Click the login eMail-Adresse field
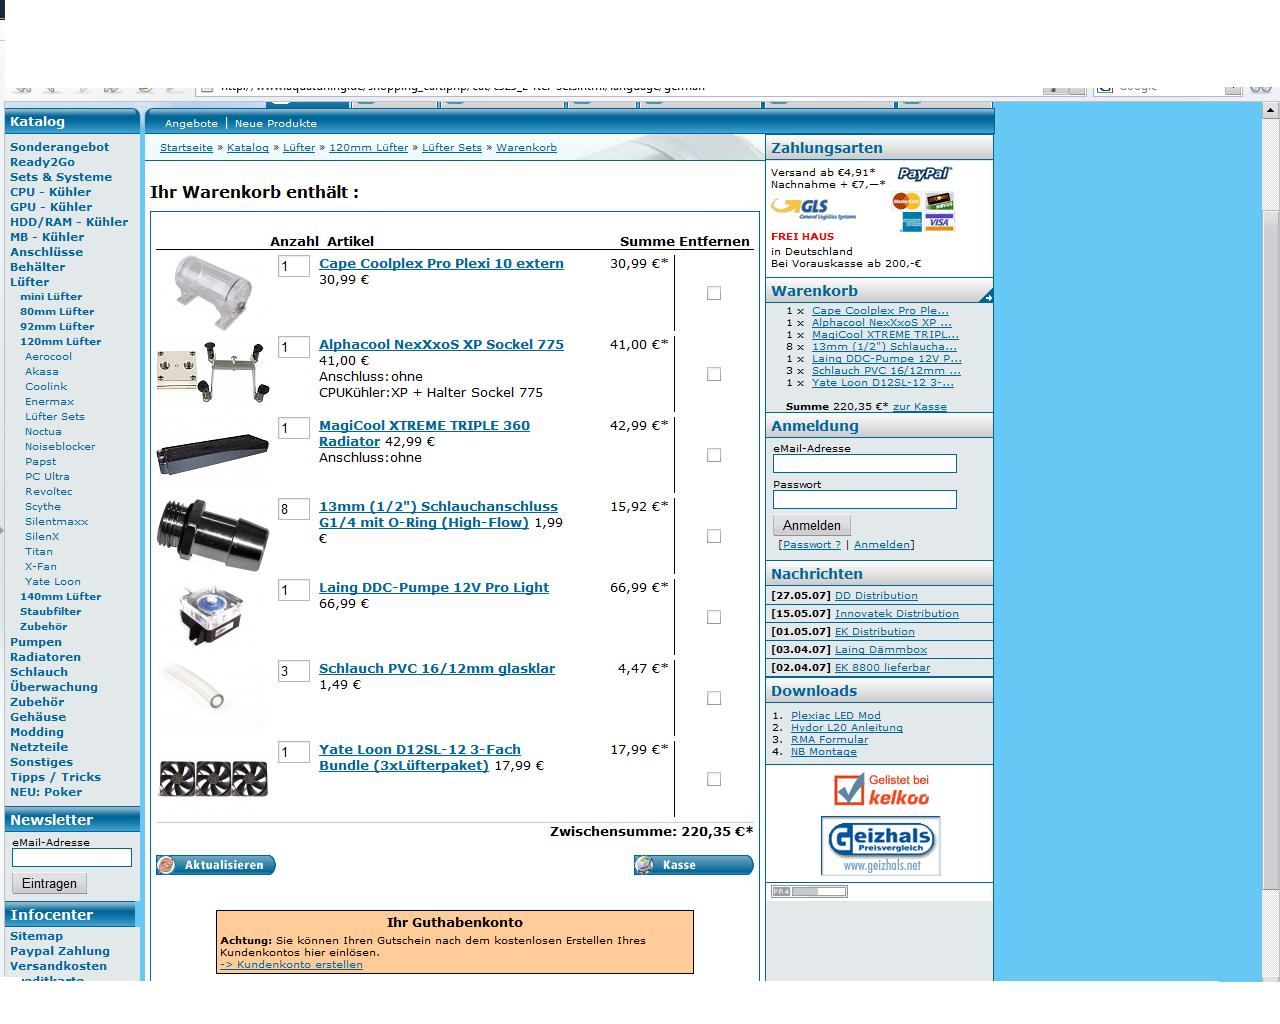The image size is (1280, 1024). point(865,463)
